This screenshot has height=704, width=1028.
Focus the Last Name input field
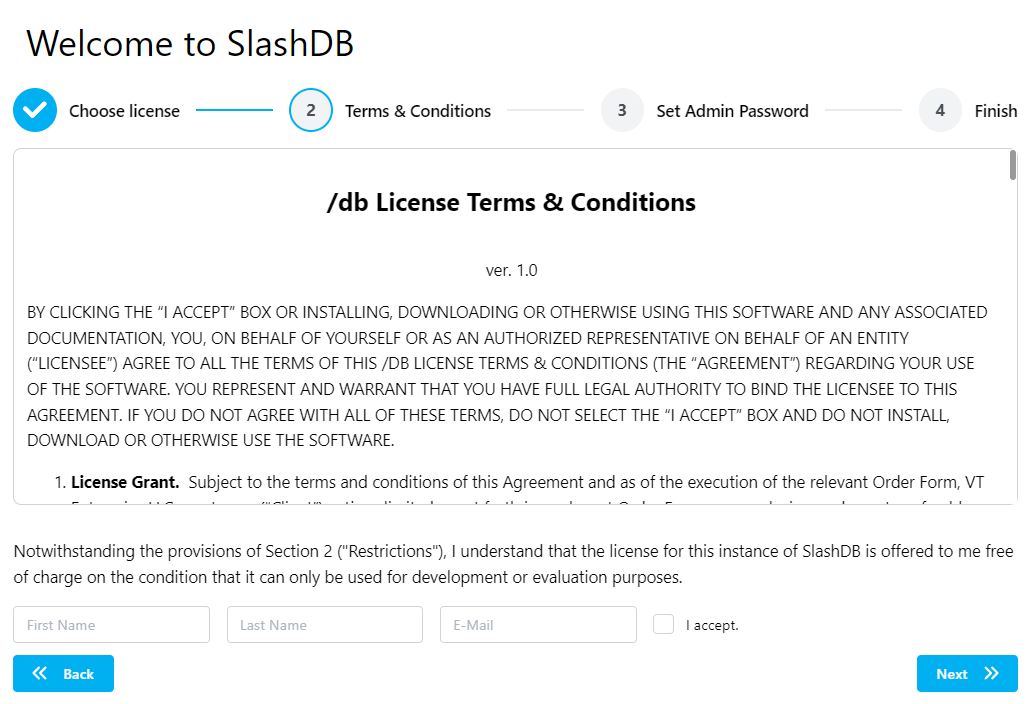[x=325, y=625]
